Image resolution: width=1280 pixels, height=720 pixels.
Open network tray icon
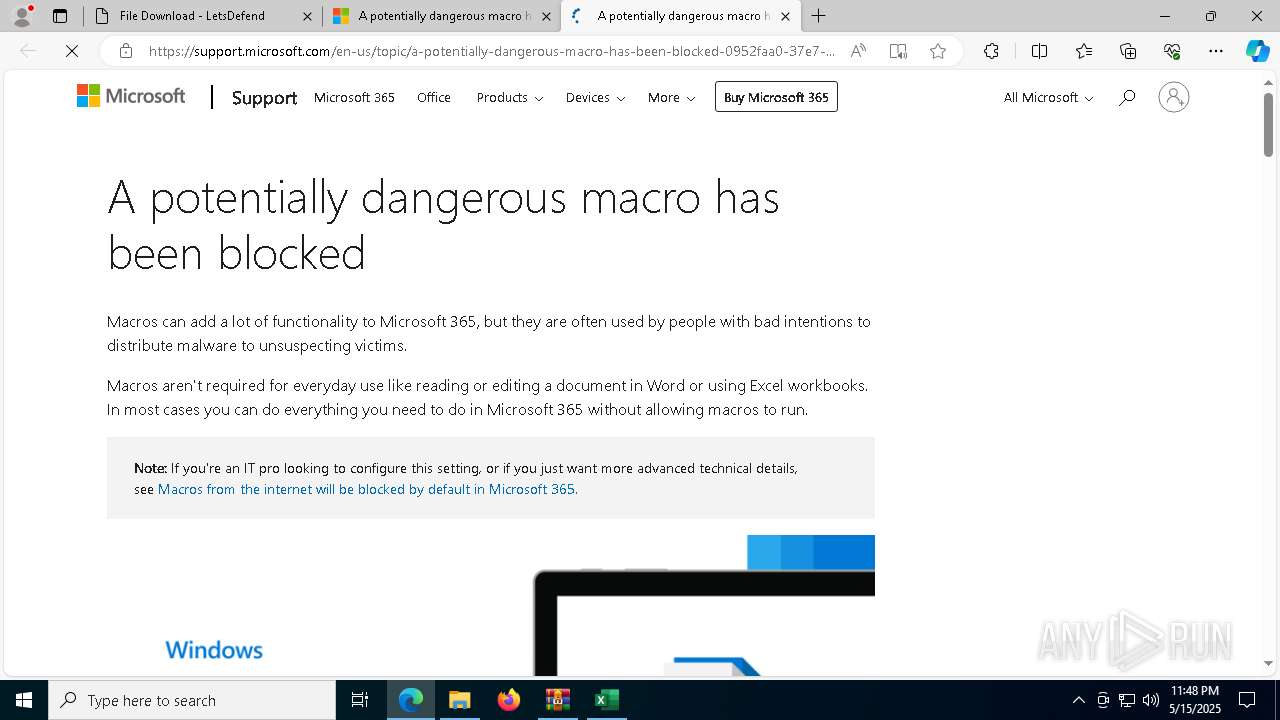pyautogui.click(x=1127, y=700)
